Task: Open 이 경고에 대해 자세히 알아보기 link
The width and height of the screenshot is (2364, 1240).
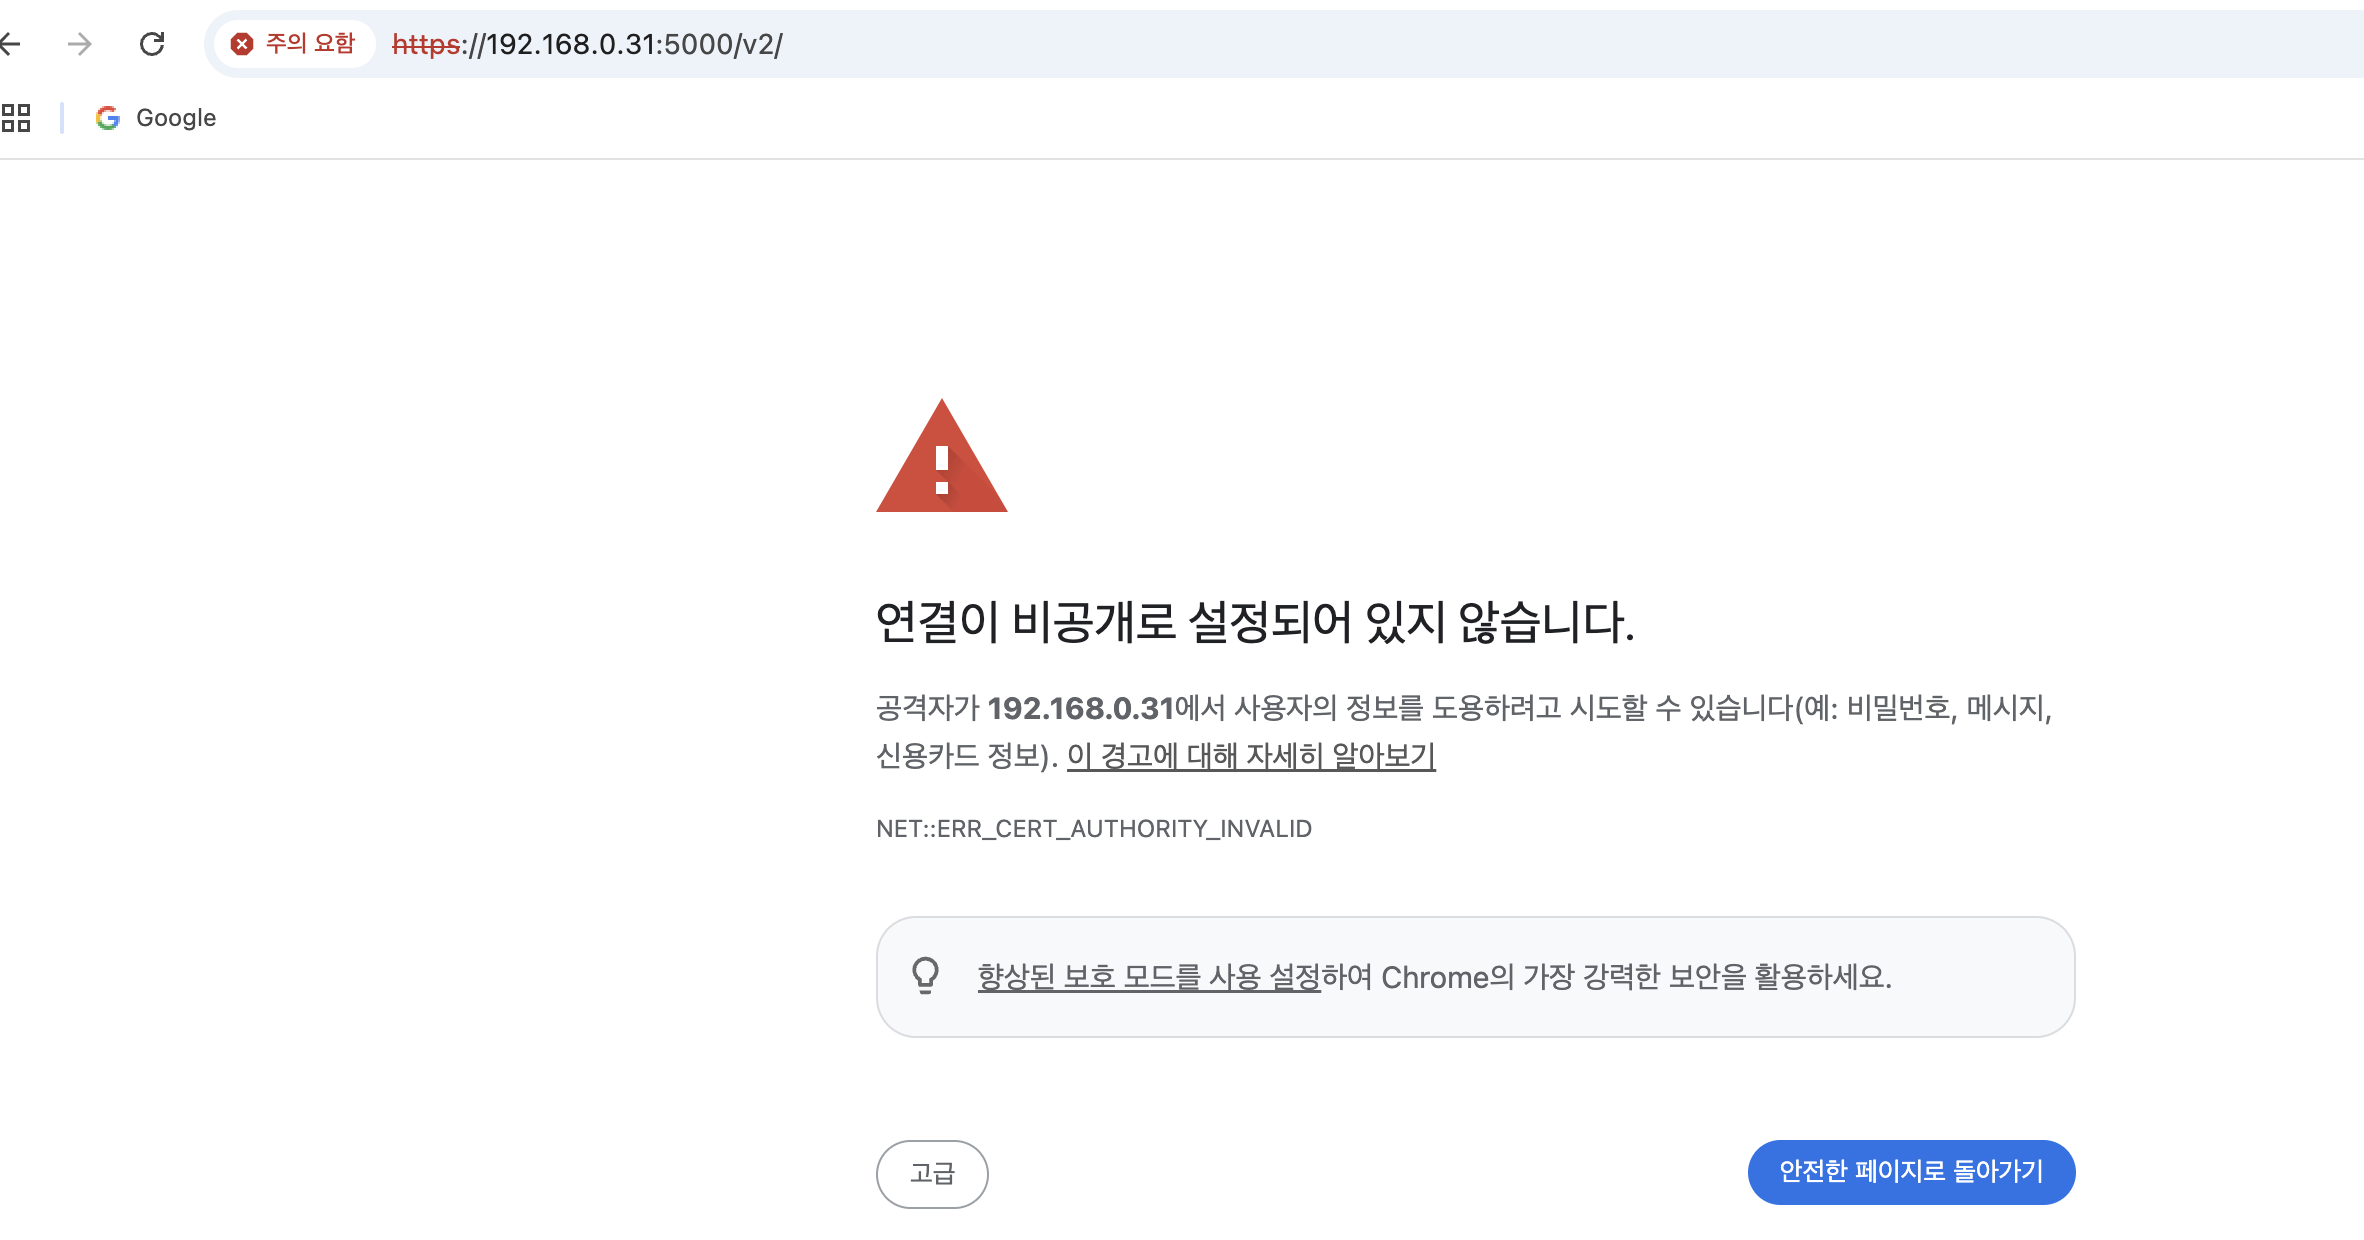Action: coord(1251,756)
